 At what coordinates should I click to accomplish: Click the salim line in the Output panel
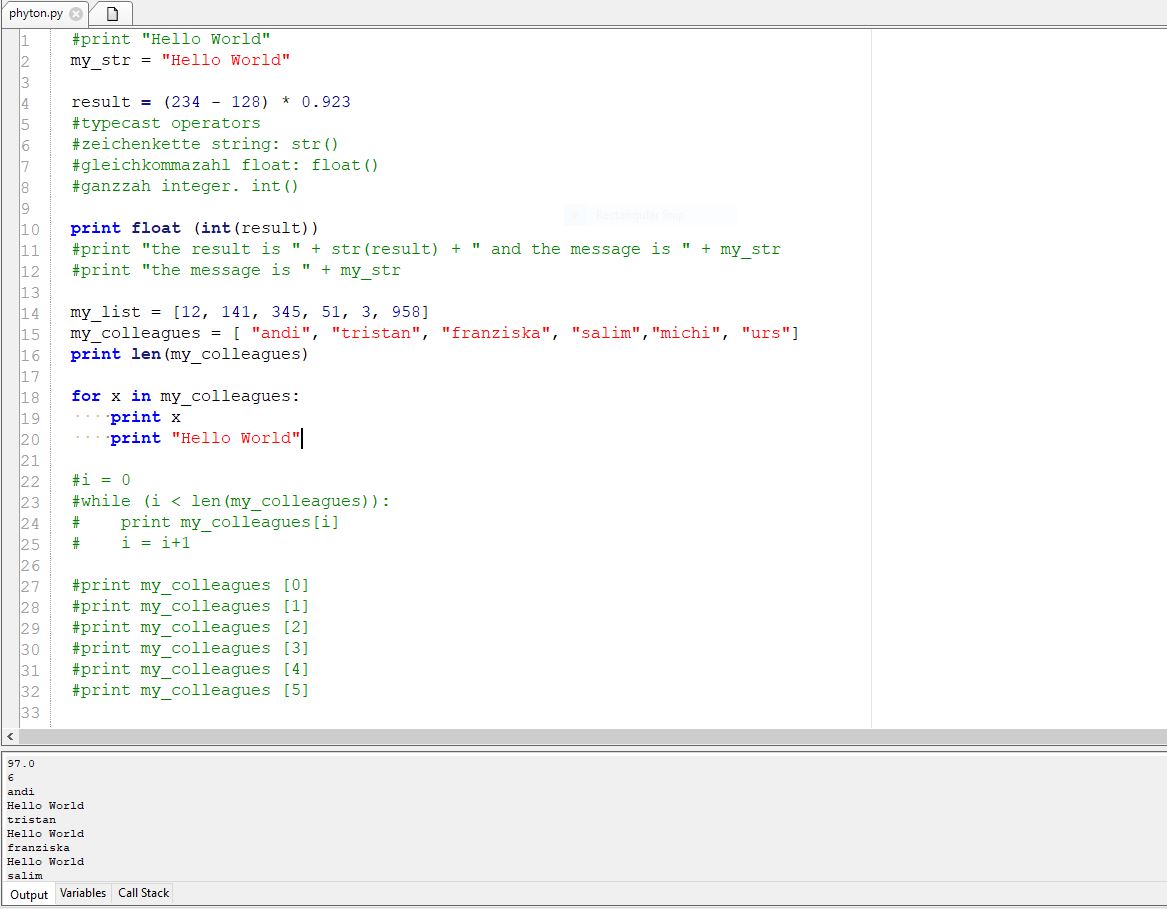(x=23, y=875)
